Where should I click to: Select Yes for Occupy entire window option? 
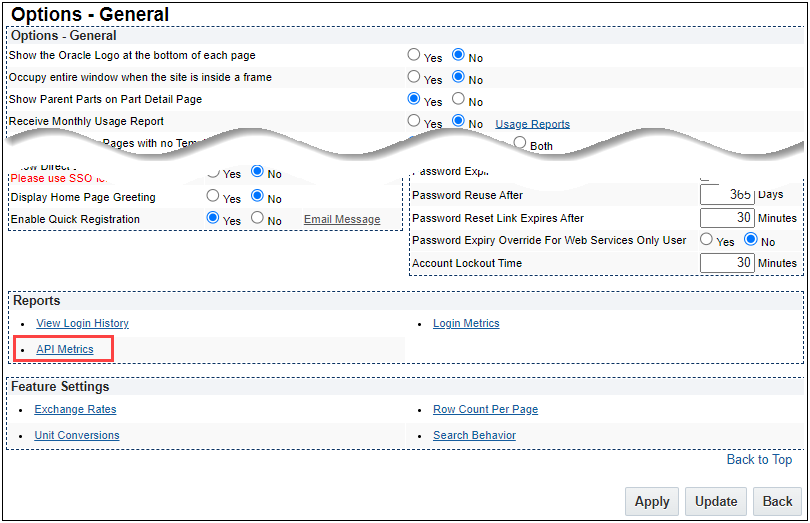click(x=414, y=76)
